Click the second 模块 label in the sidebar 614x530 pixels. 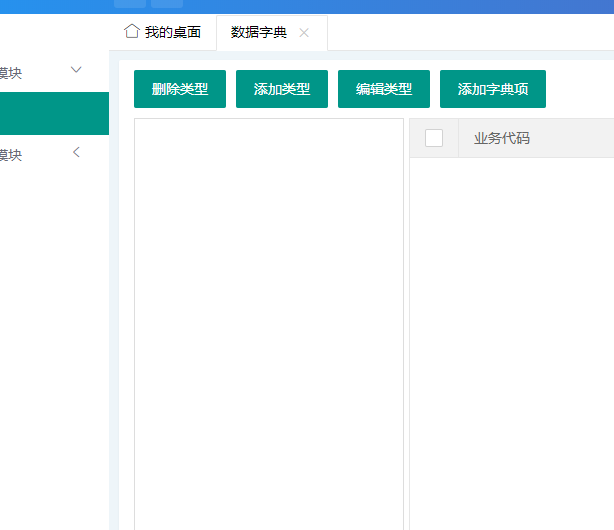click(10, 155)
